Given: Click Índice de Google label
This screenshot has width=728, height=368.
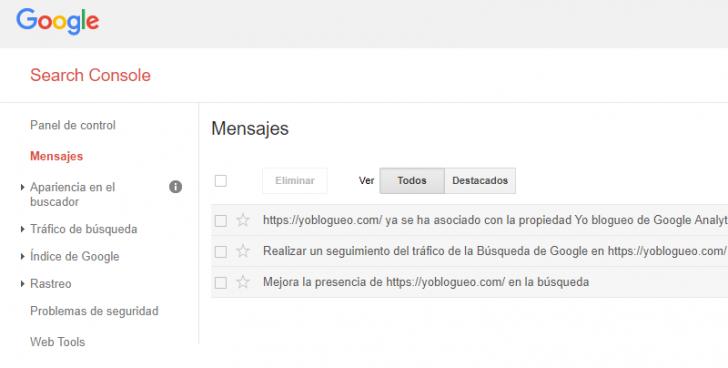Looking at the screenshot, I should (x=75, y=256).
